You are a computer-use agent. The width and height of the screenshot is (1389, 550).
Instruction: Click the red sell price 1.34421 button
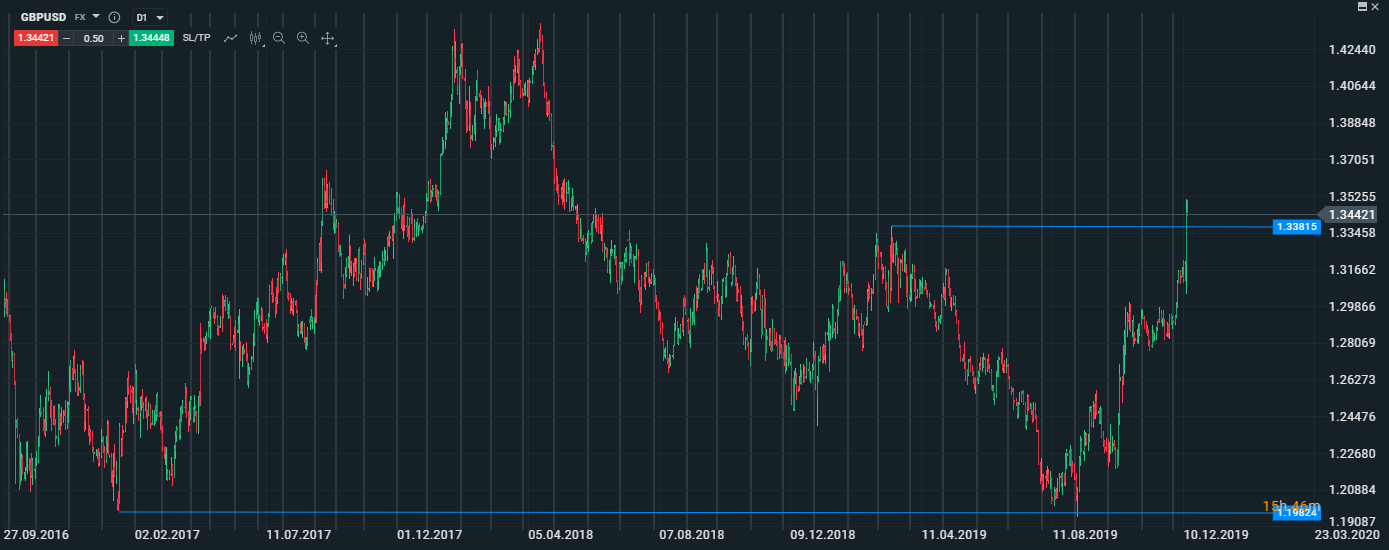[35, 38]
